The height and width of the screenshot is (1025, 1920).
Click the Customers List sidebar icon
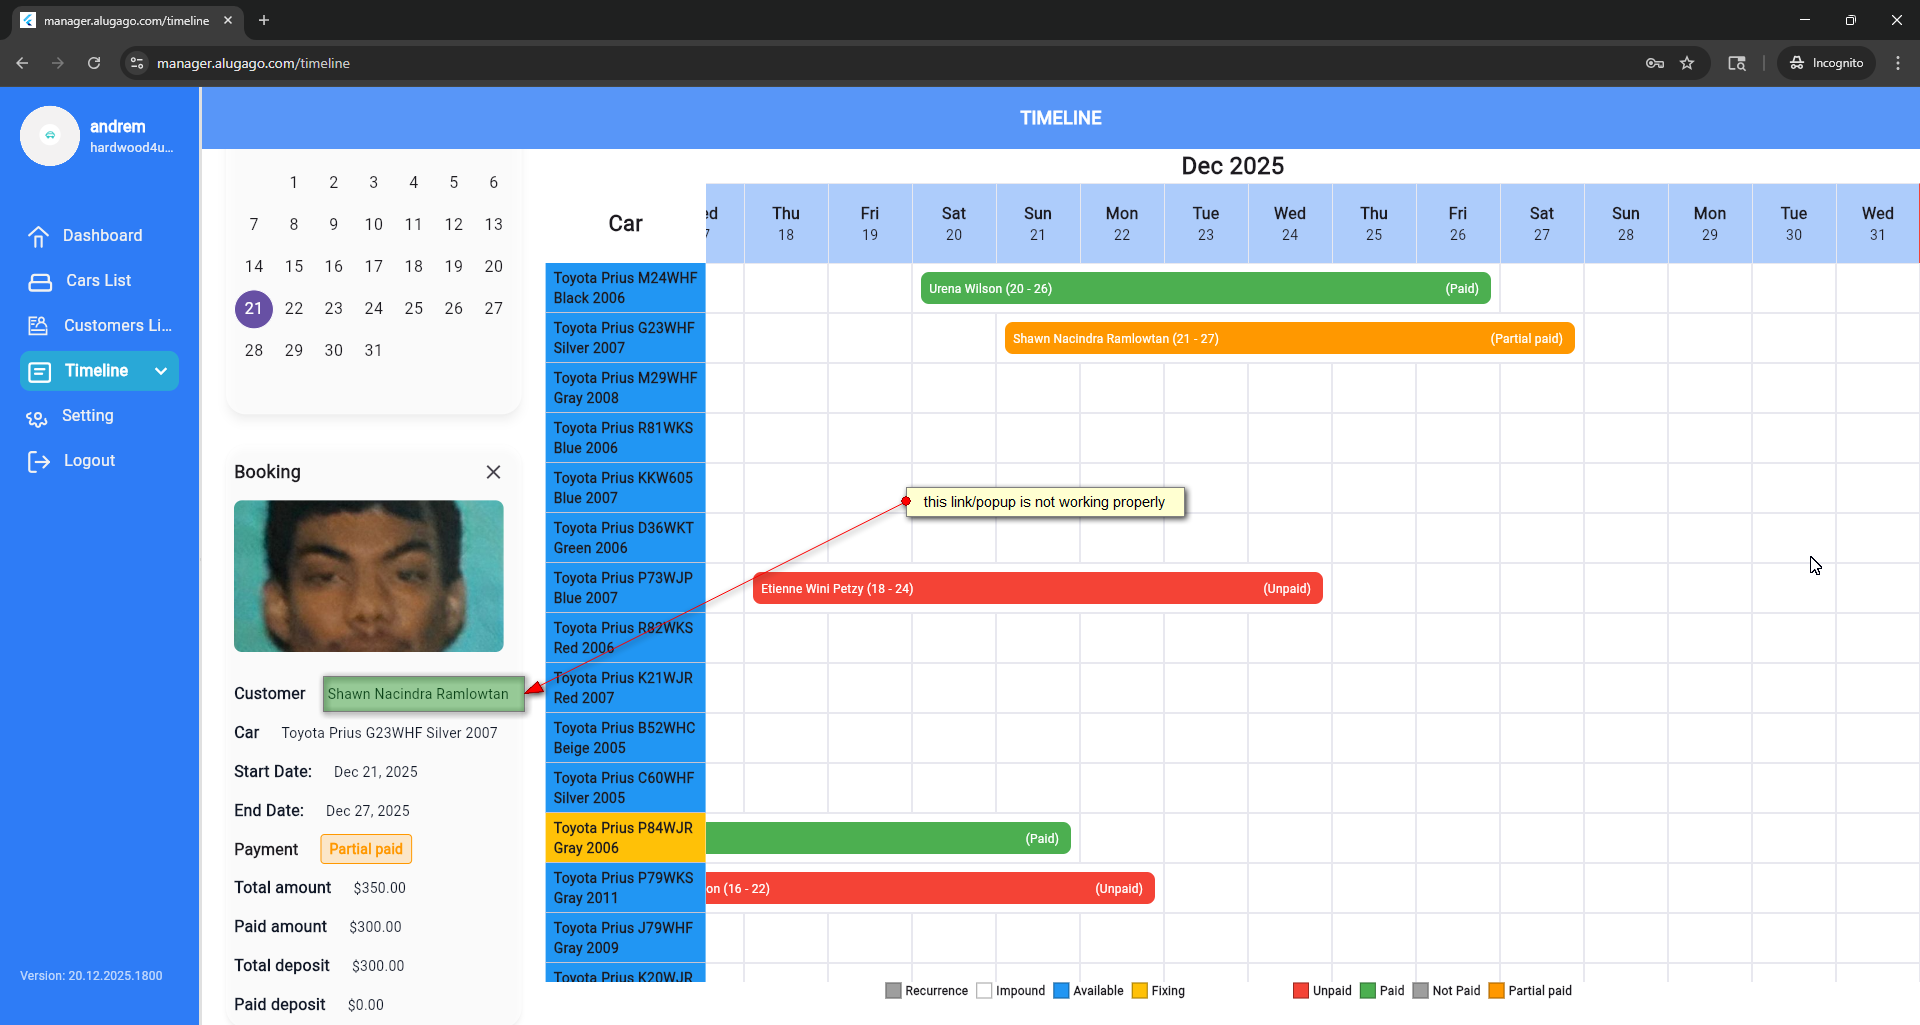tap(39, 326)
